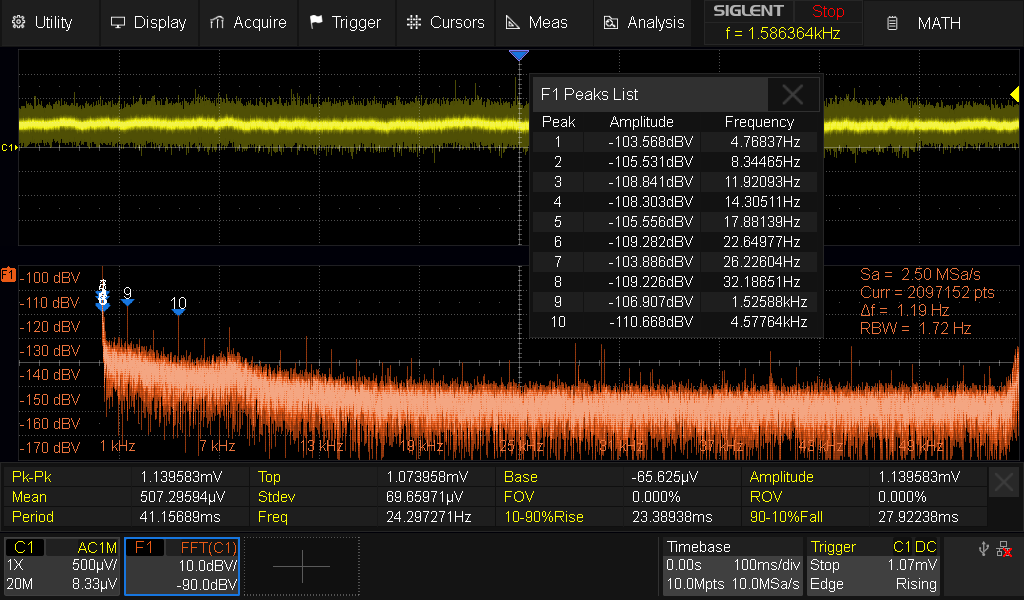Click the network disconnected icon
The width and height of the screenshot is (1024, 600).
[1004, 548]
